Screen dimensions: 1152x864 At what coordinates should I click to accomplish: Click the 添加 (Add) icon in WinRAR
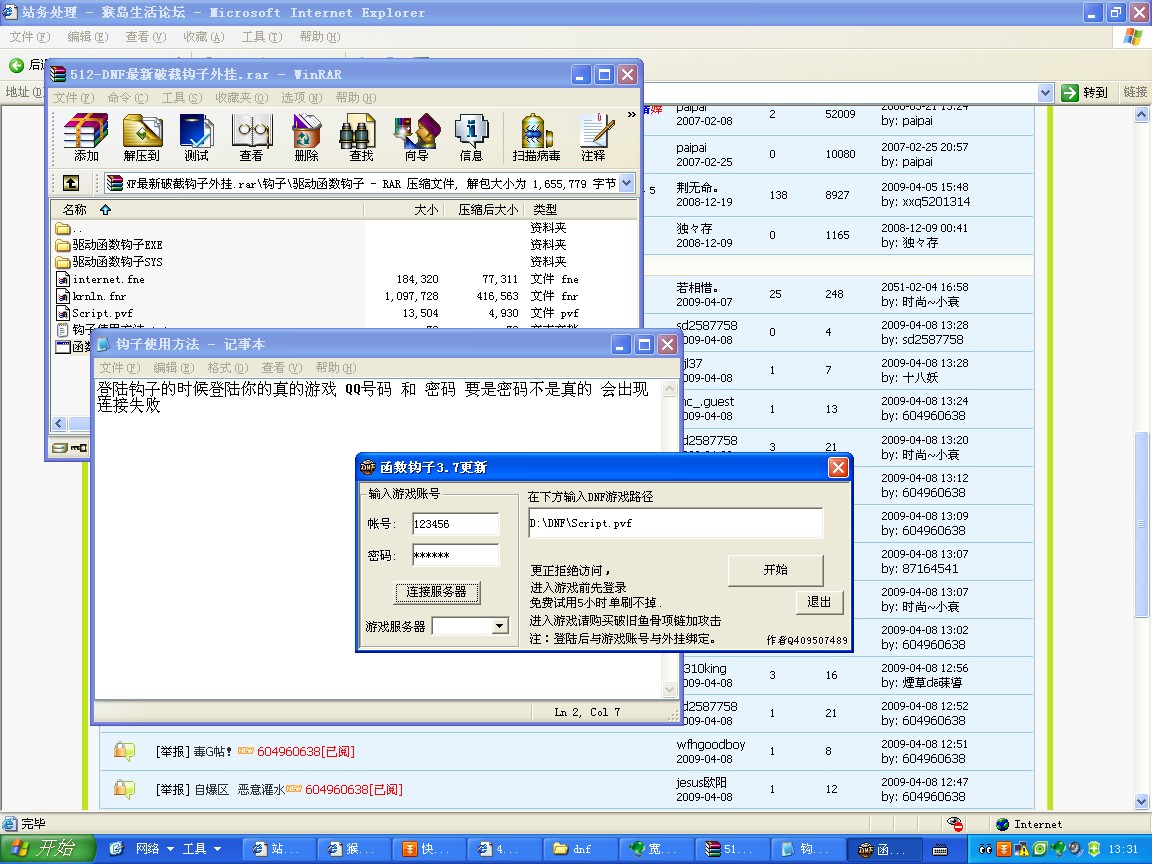pyautogui.click(x=86, y=137)
